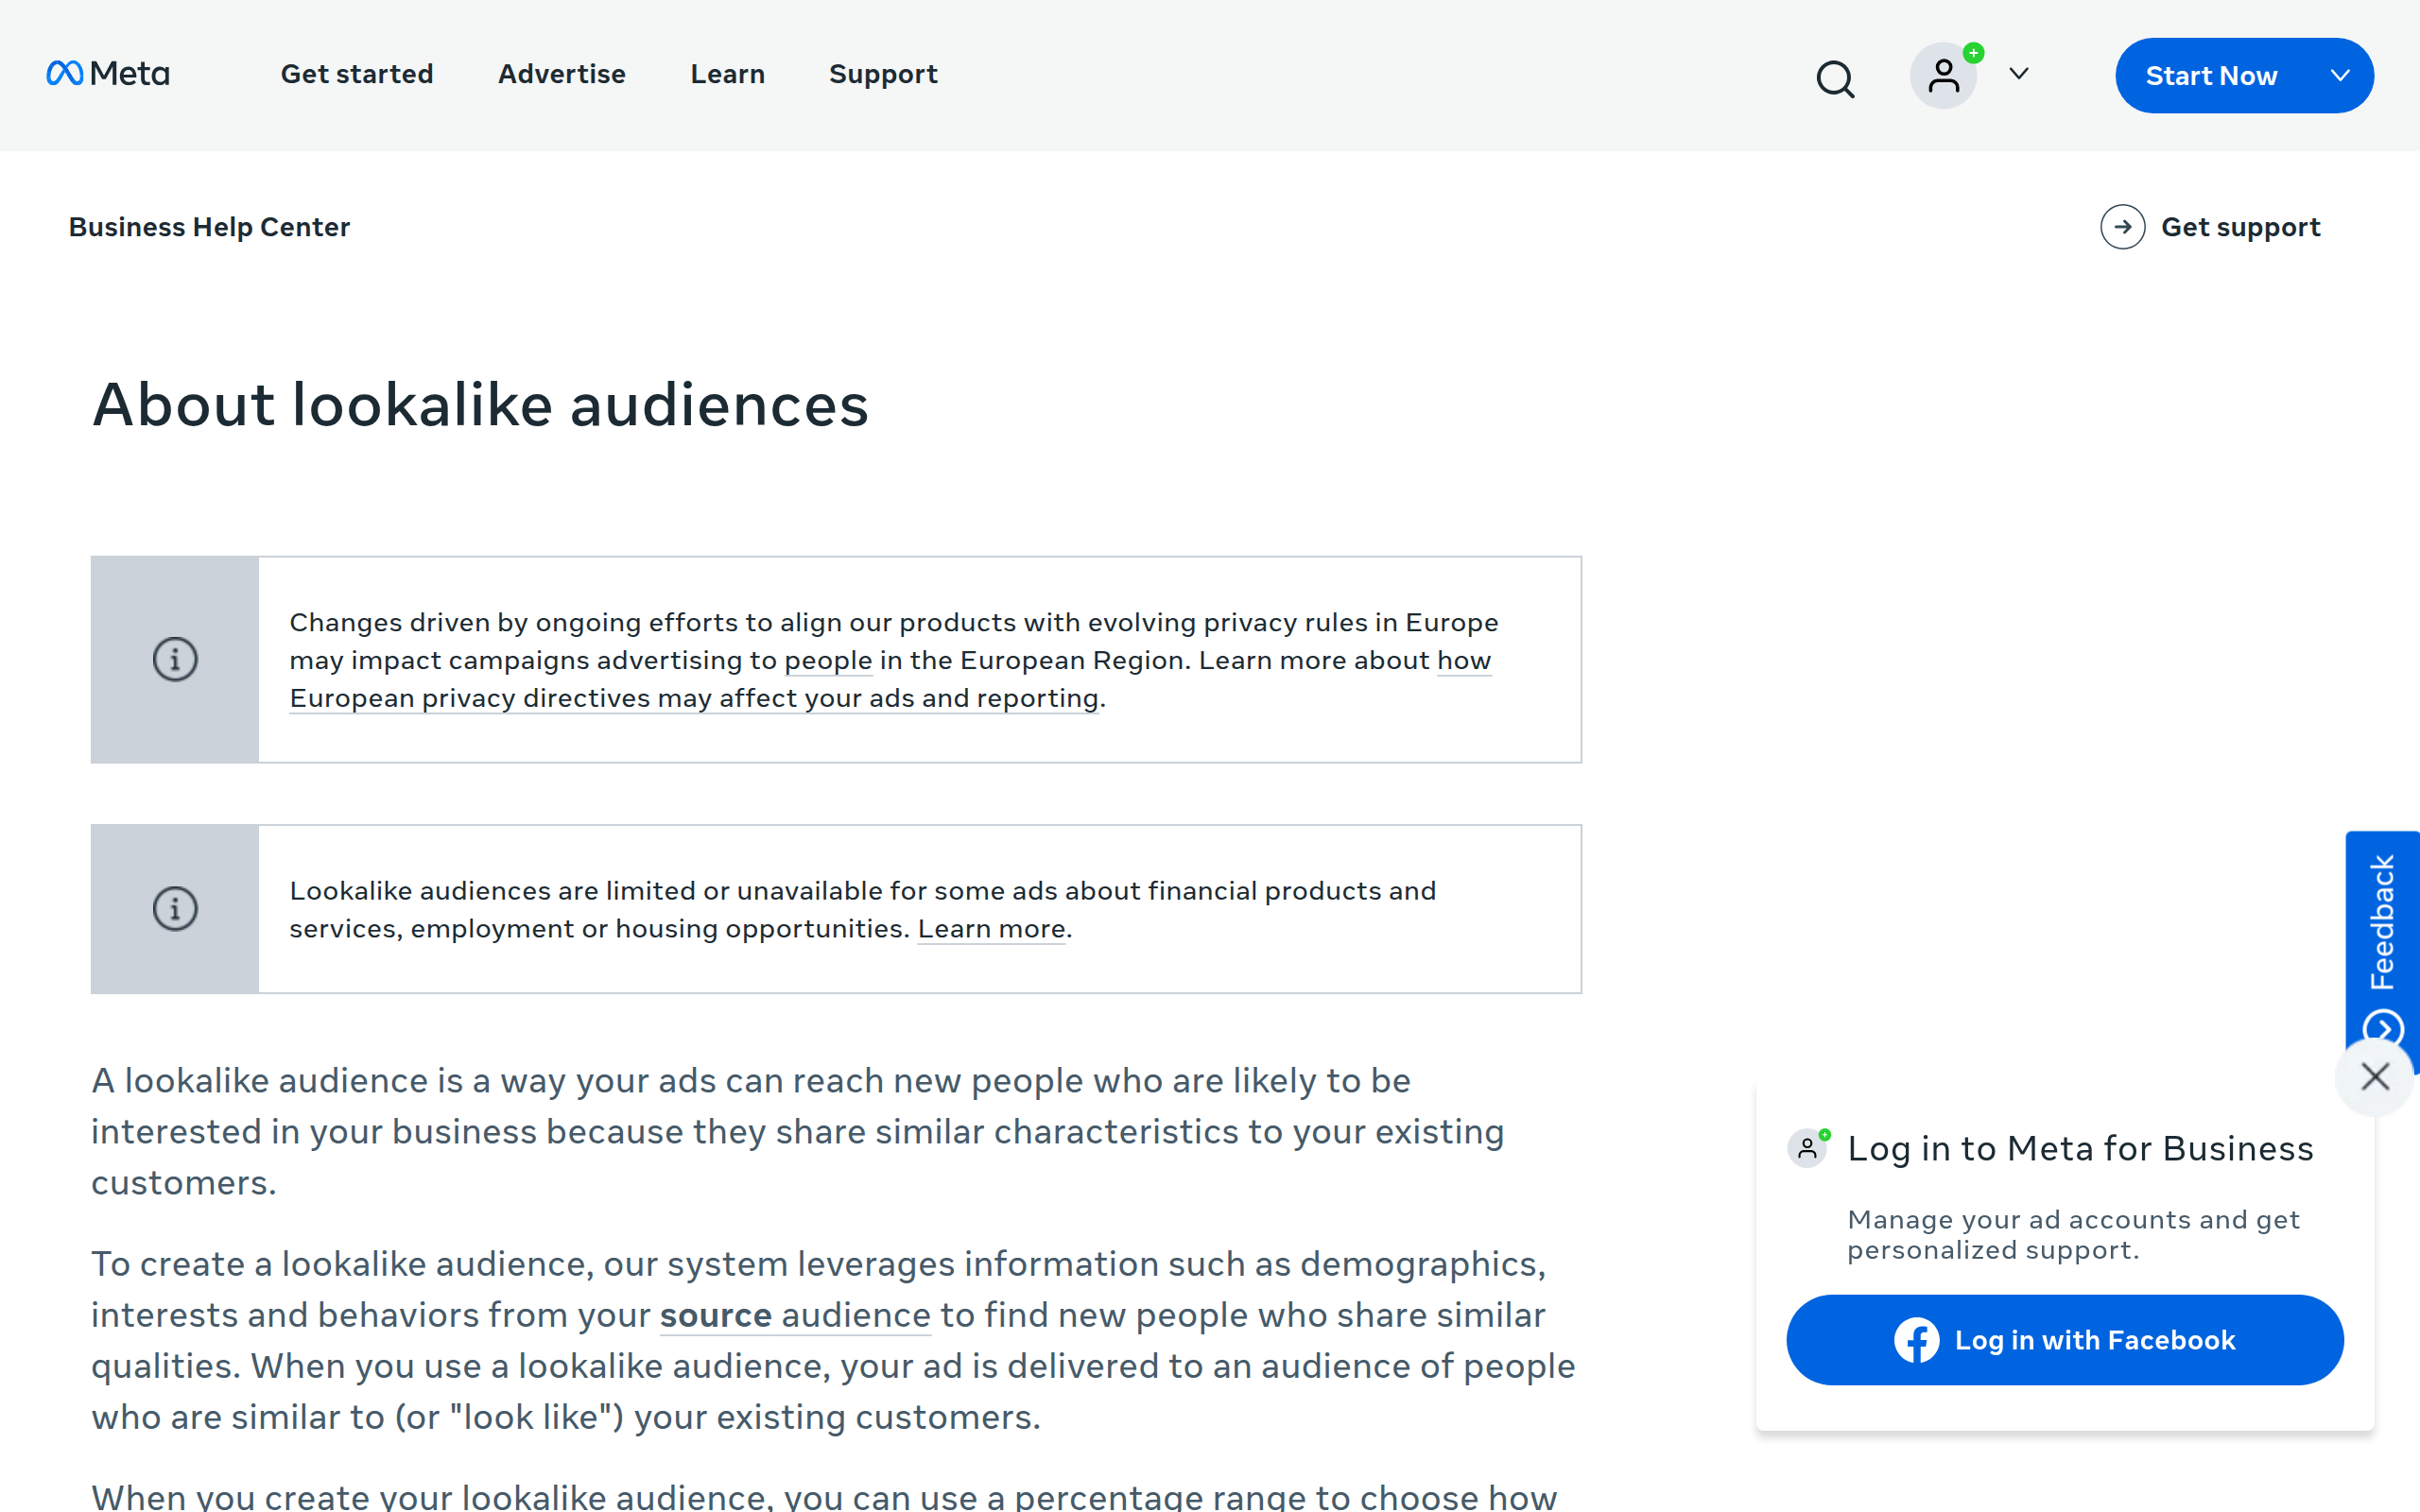Image resolution: width=2420 pixels, height=1512 pixels.
Task: Select the Advertise menu item
Action: coord(561,74)
